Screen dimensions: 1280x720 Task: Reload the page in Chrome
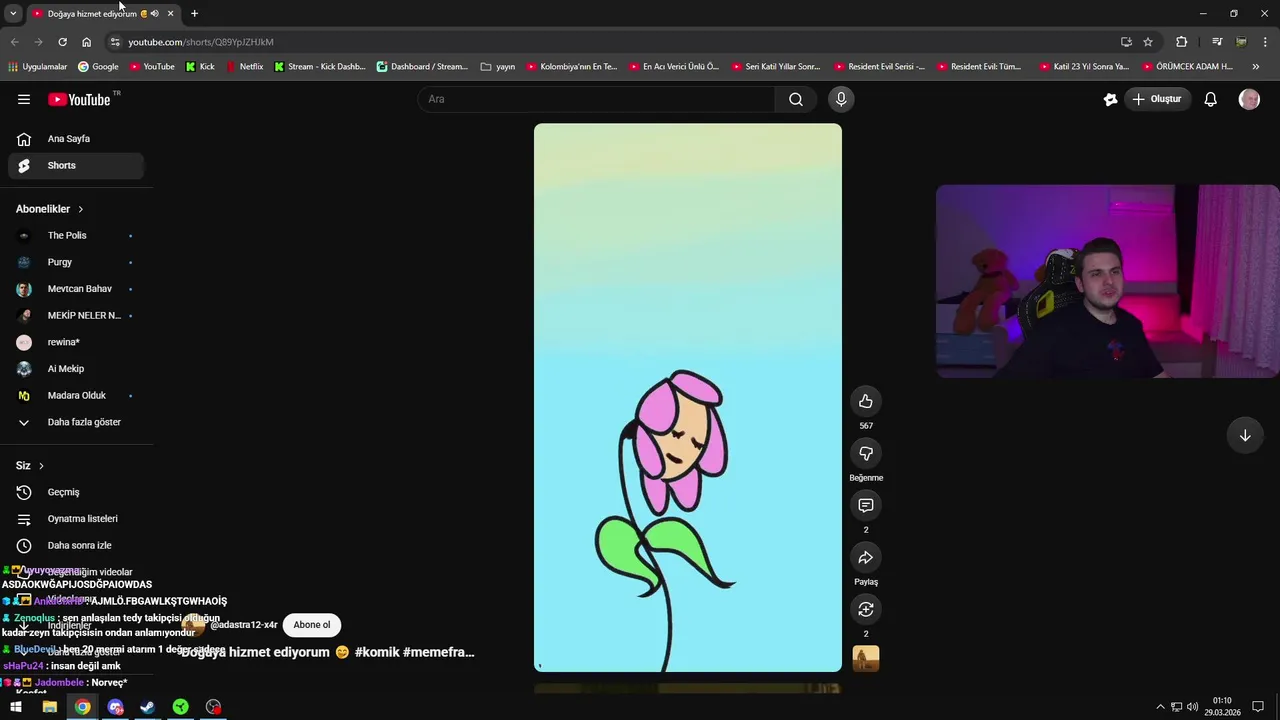tap(62, 42)
